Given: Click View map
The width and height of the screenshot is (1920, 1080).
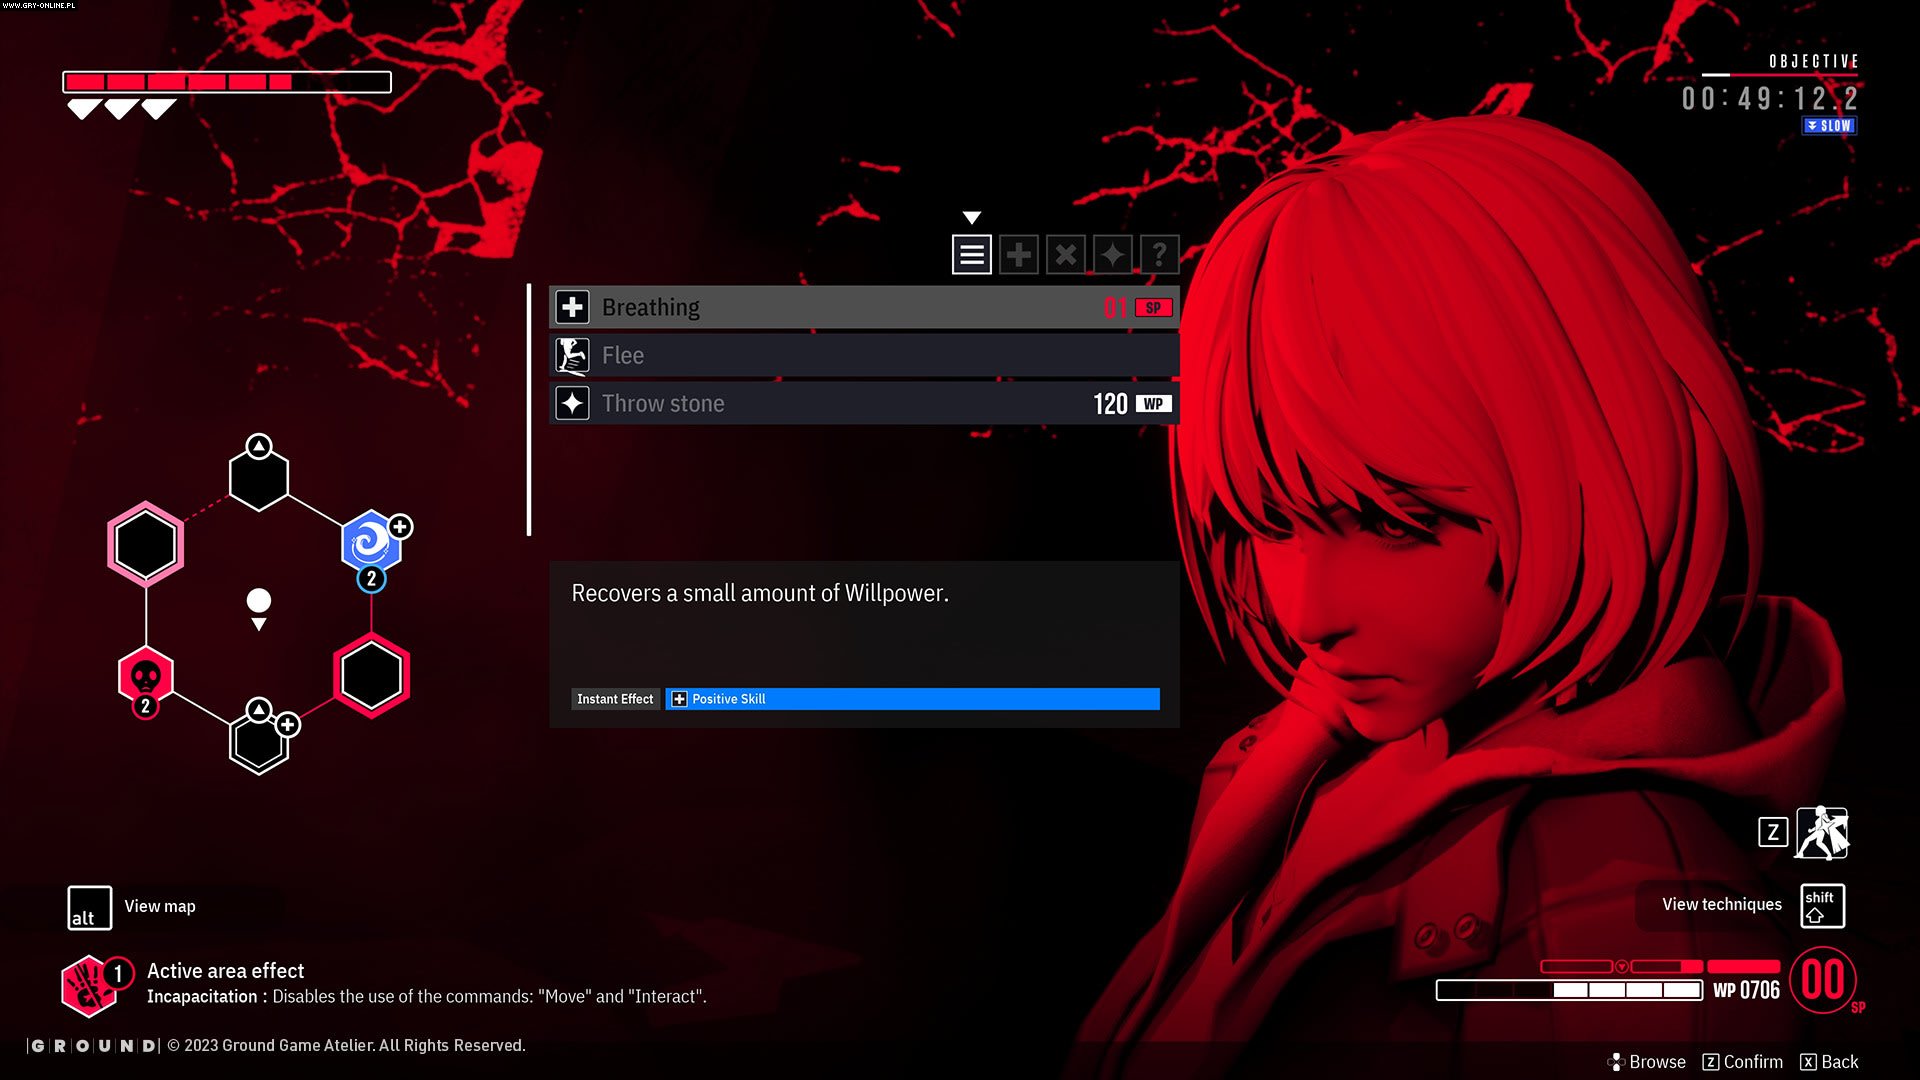Looking at the screenshot, I should click(x=159, y=906).
